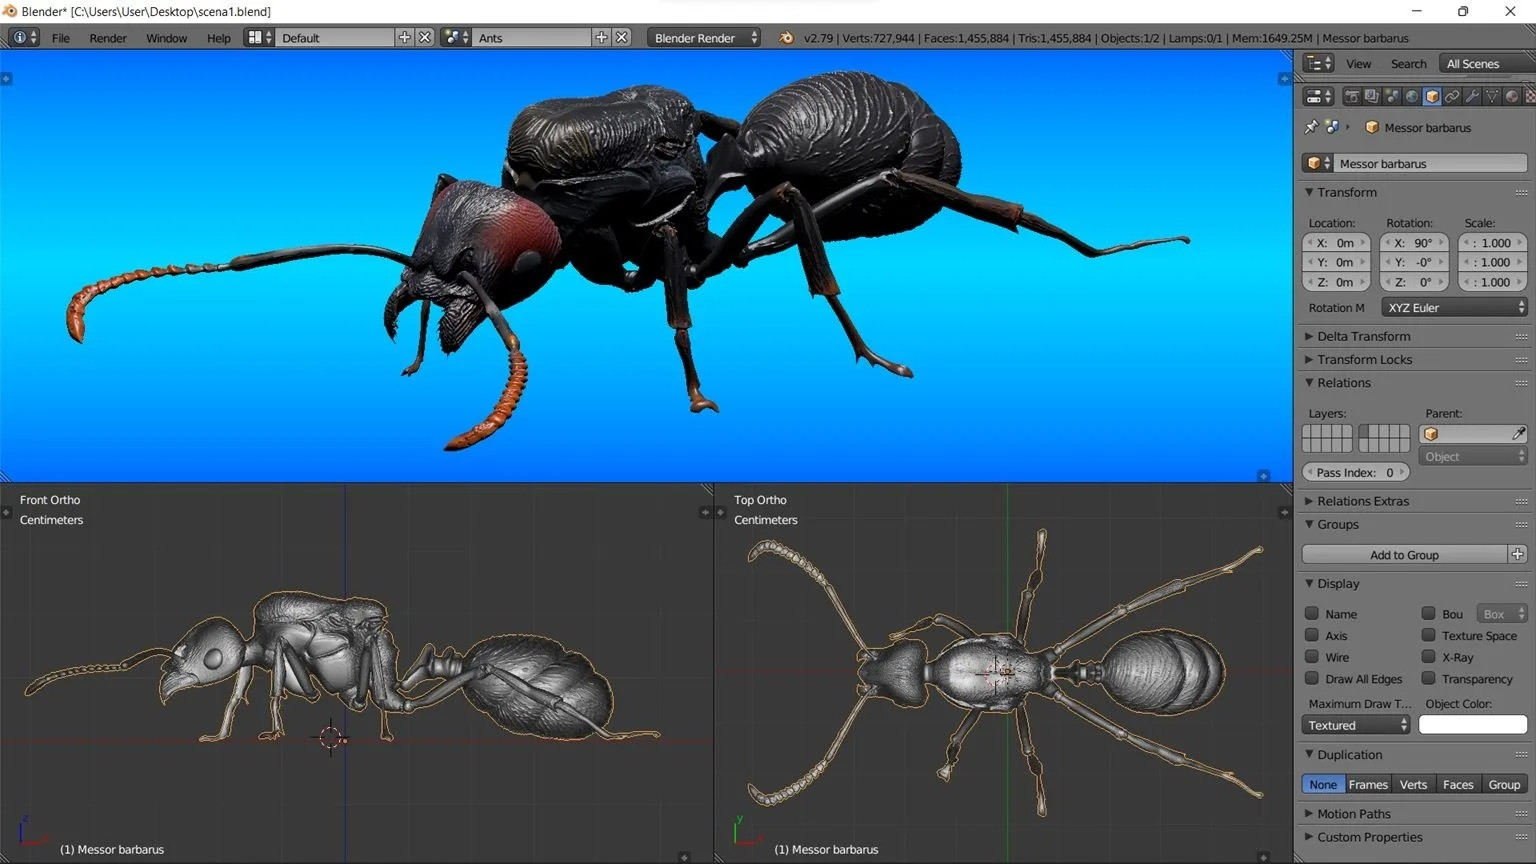Click the Object Color swatch

pyautogui.click(x=1472, y=724)
